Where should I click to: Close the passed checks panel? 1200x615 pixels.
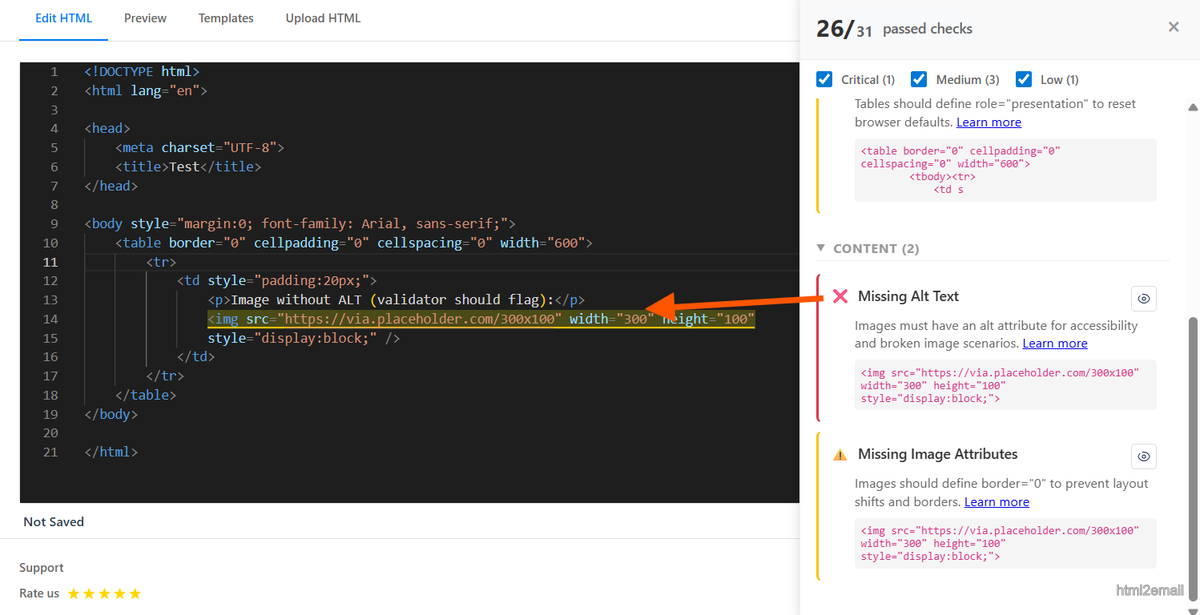click(x=1173, y=27)
